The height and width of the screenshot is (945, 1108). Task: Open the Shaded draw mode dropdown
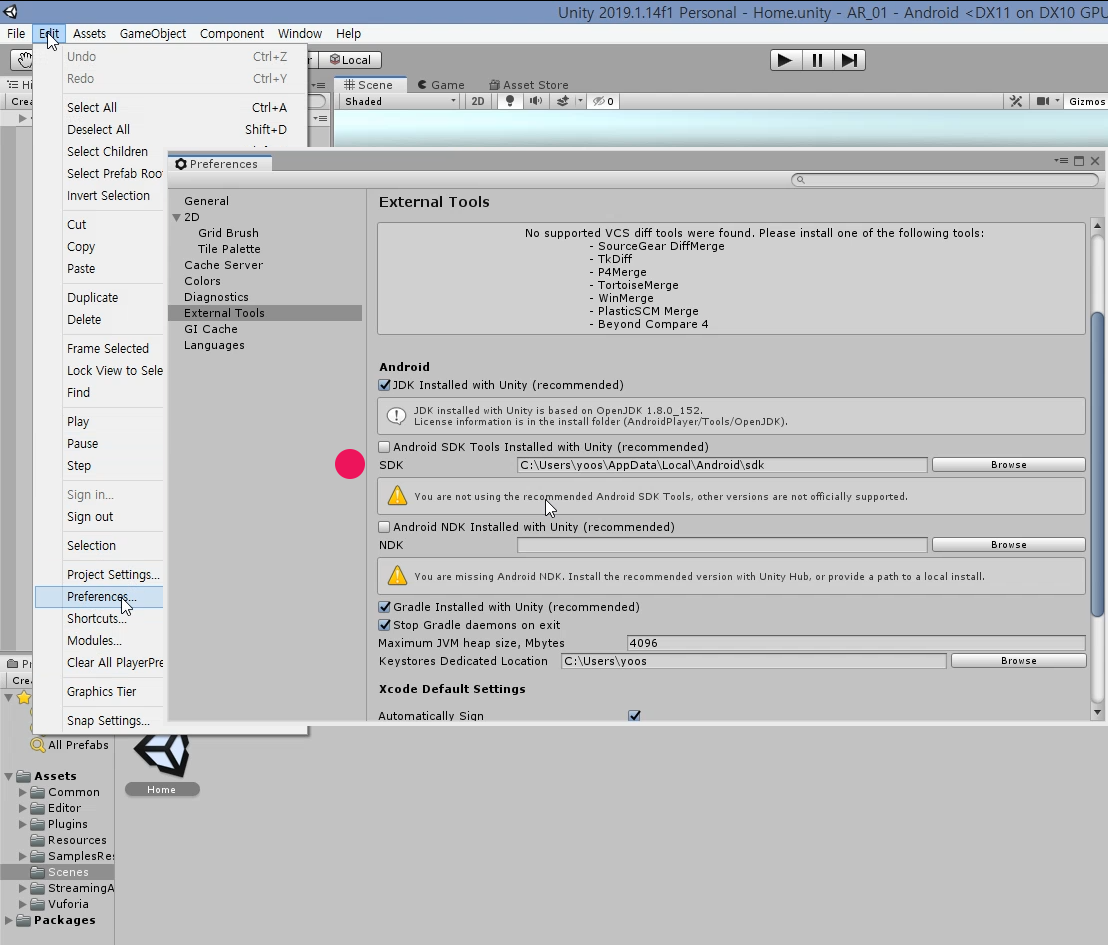pos(400,101)
